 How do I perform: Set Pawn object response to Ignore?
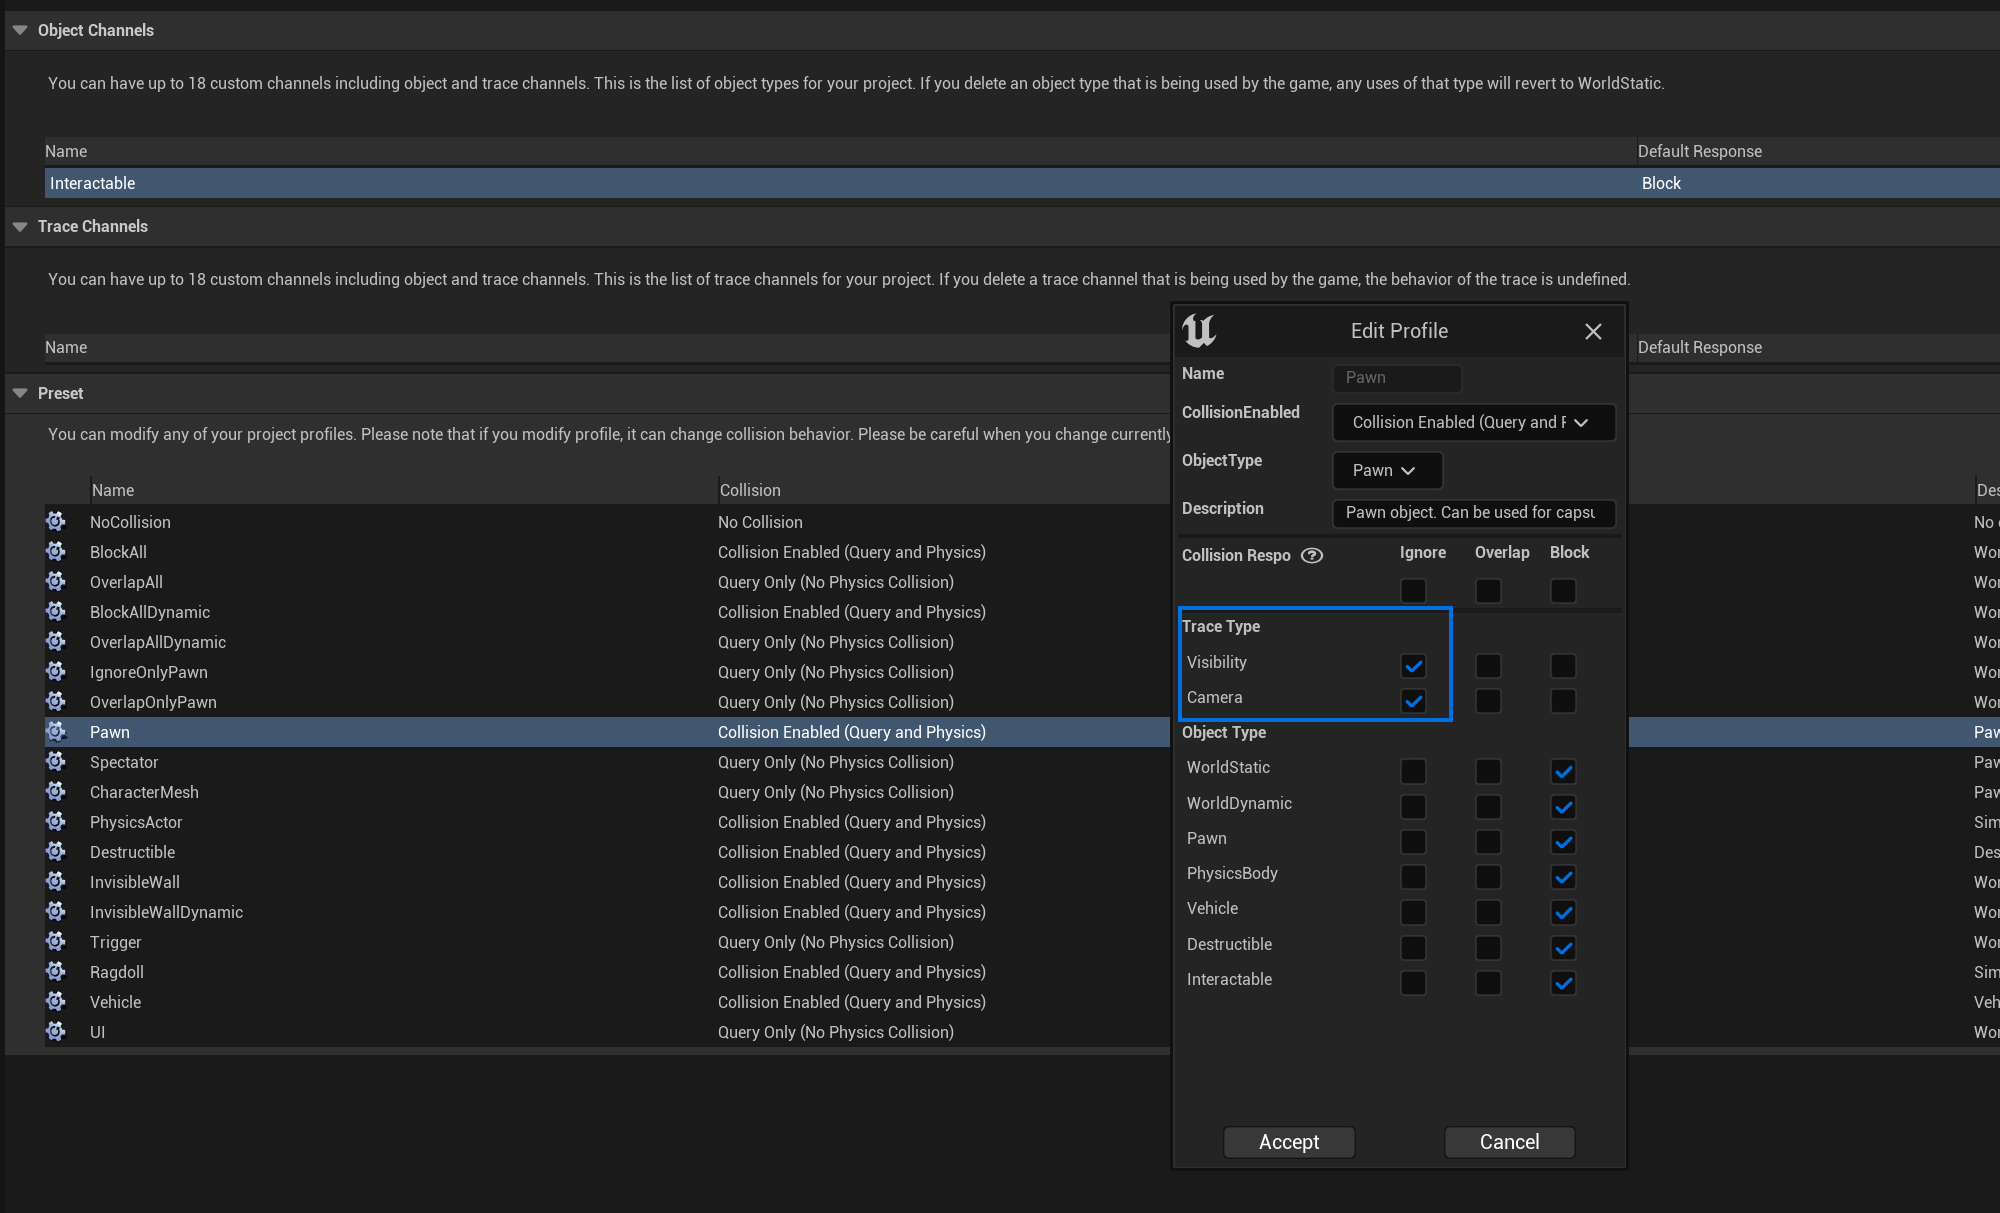(x=1413, y=842)
